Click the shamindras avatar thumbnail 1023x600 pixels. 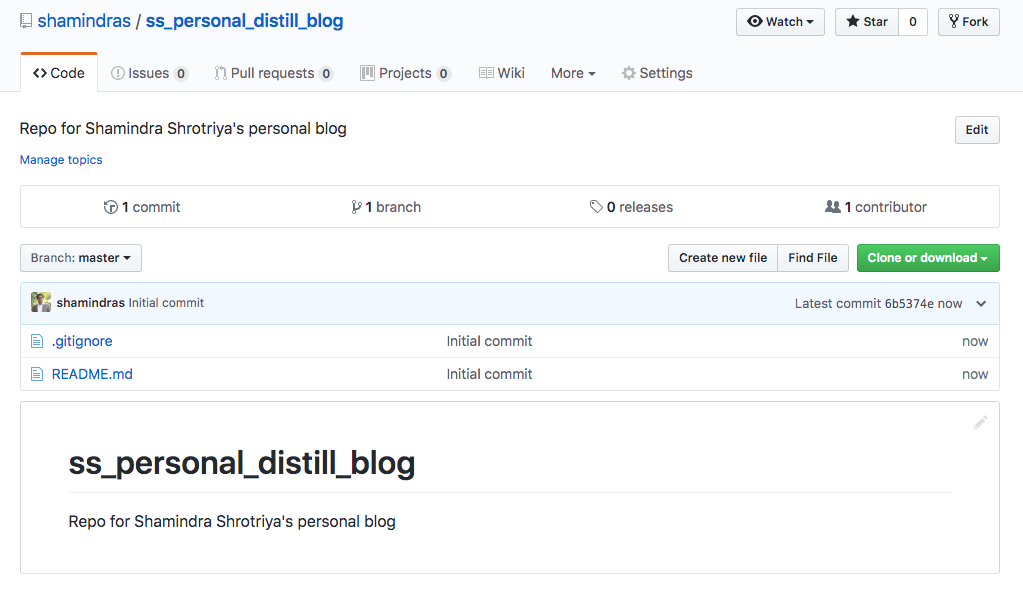click(40, 303)
